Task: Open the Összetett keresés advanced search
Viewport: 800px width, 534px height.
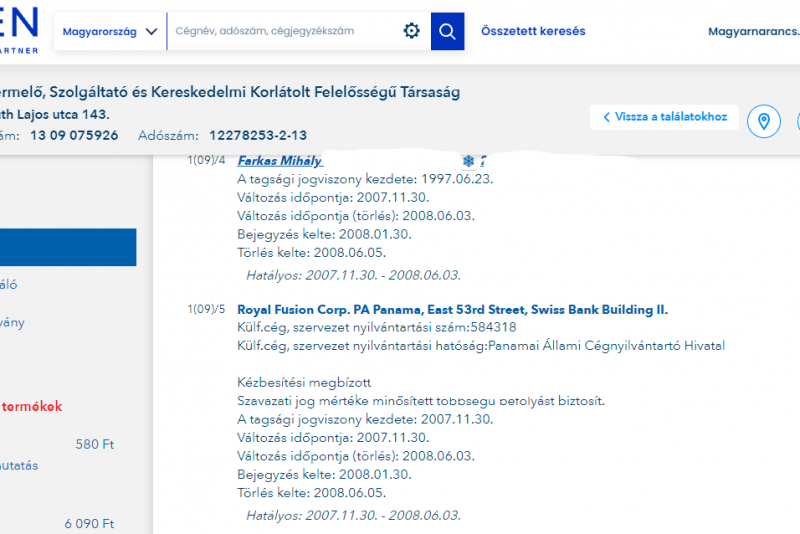Action: [x=533, y=31]
